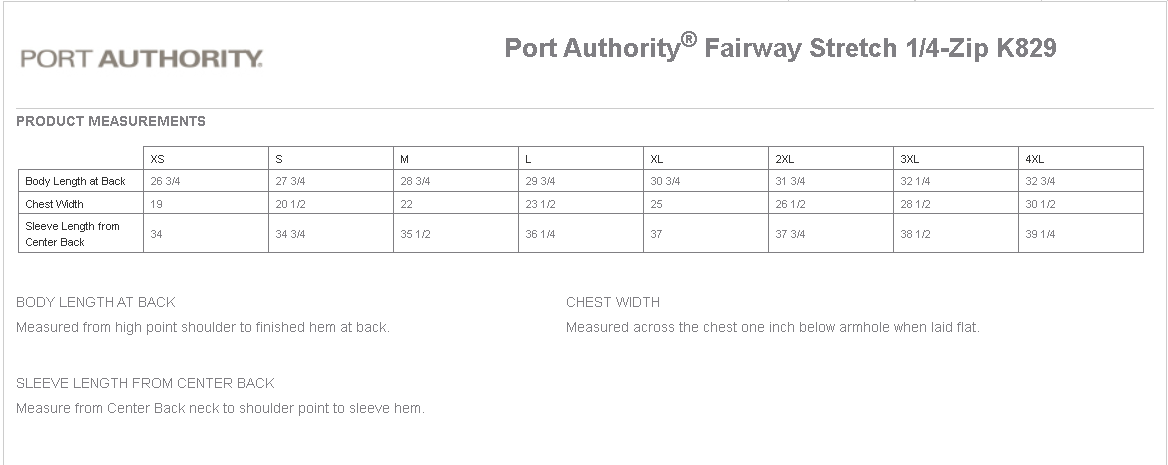The height and width of the screenshot is (465, 1168).
Task: Click the Sleeve Length from Center Back description heading
Action: (x=145, y=383)
